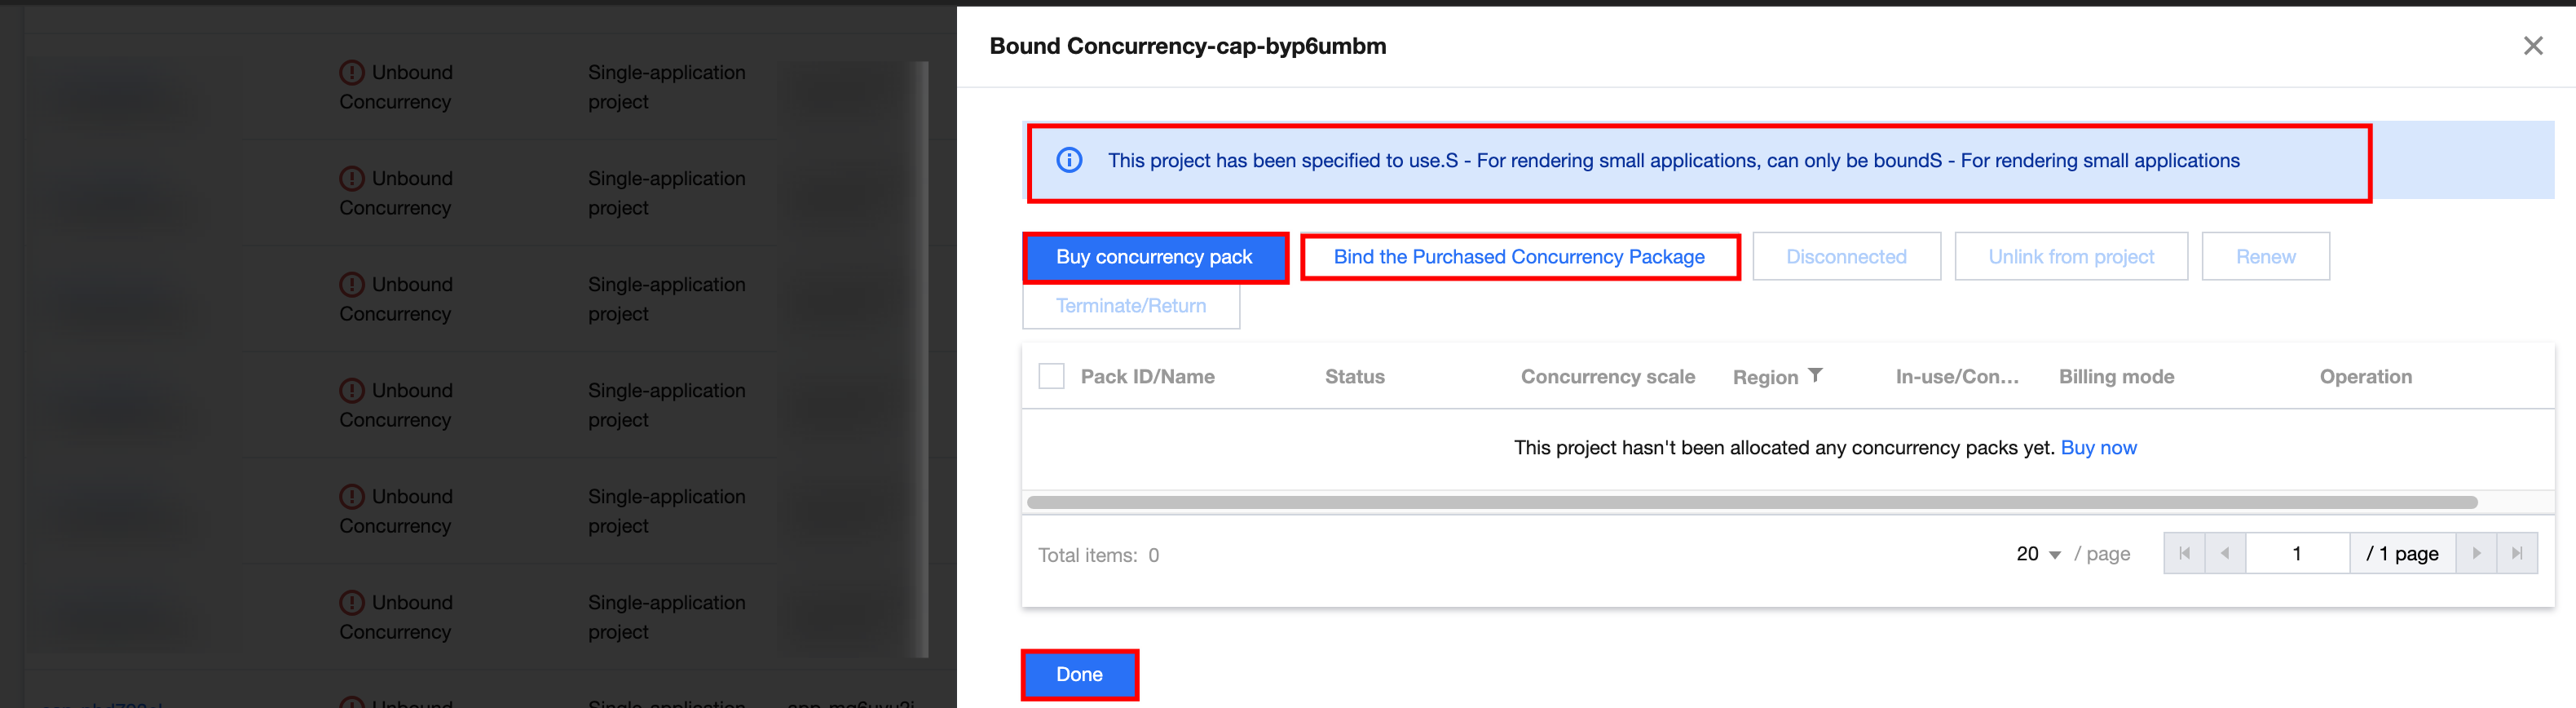Viewport: 2576px width, 708px height.
Task: Click the Region filter funnel icon
Action: [x=1815, y=375]
